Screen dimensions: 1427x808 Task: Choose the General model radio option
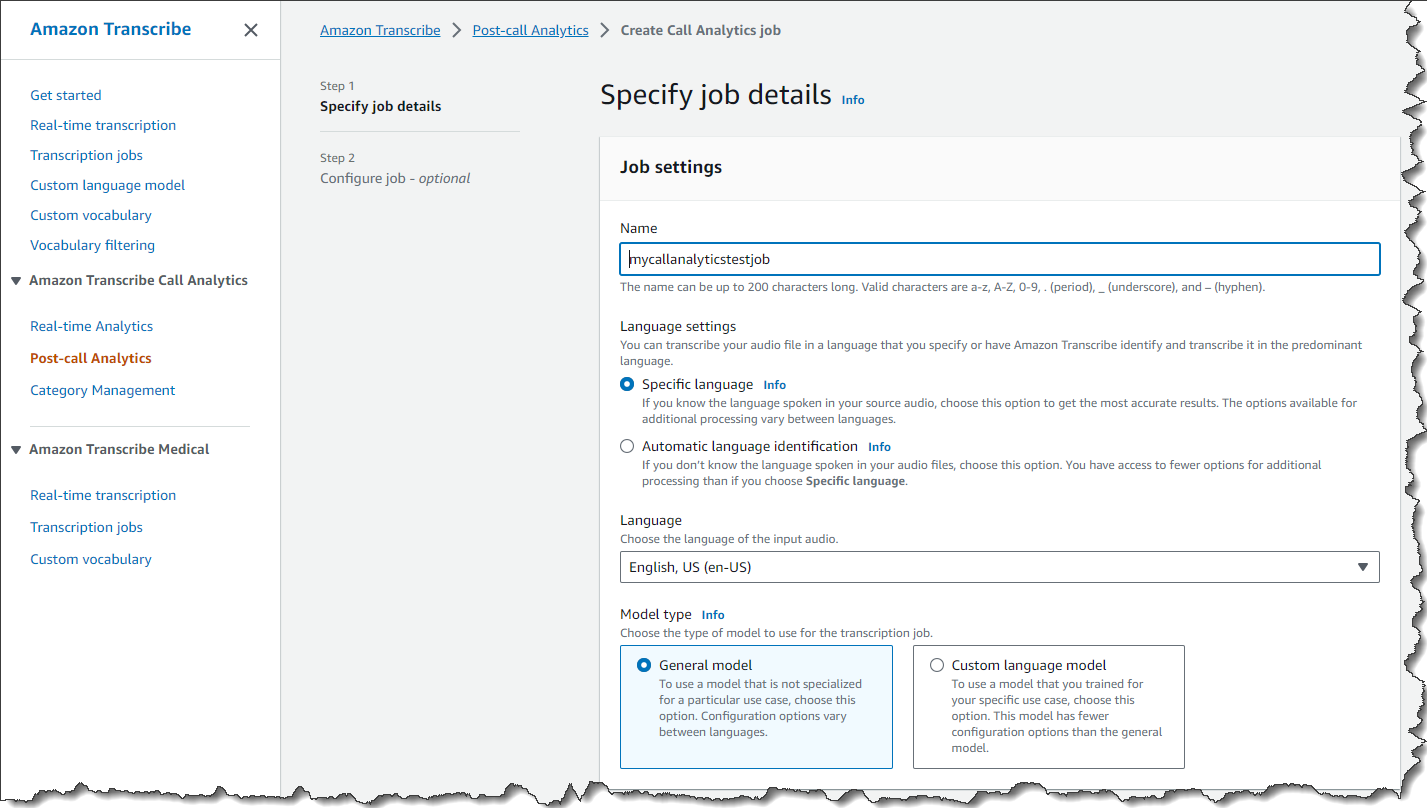pyautogui.click(x=644, y=665)
